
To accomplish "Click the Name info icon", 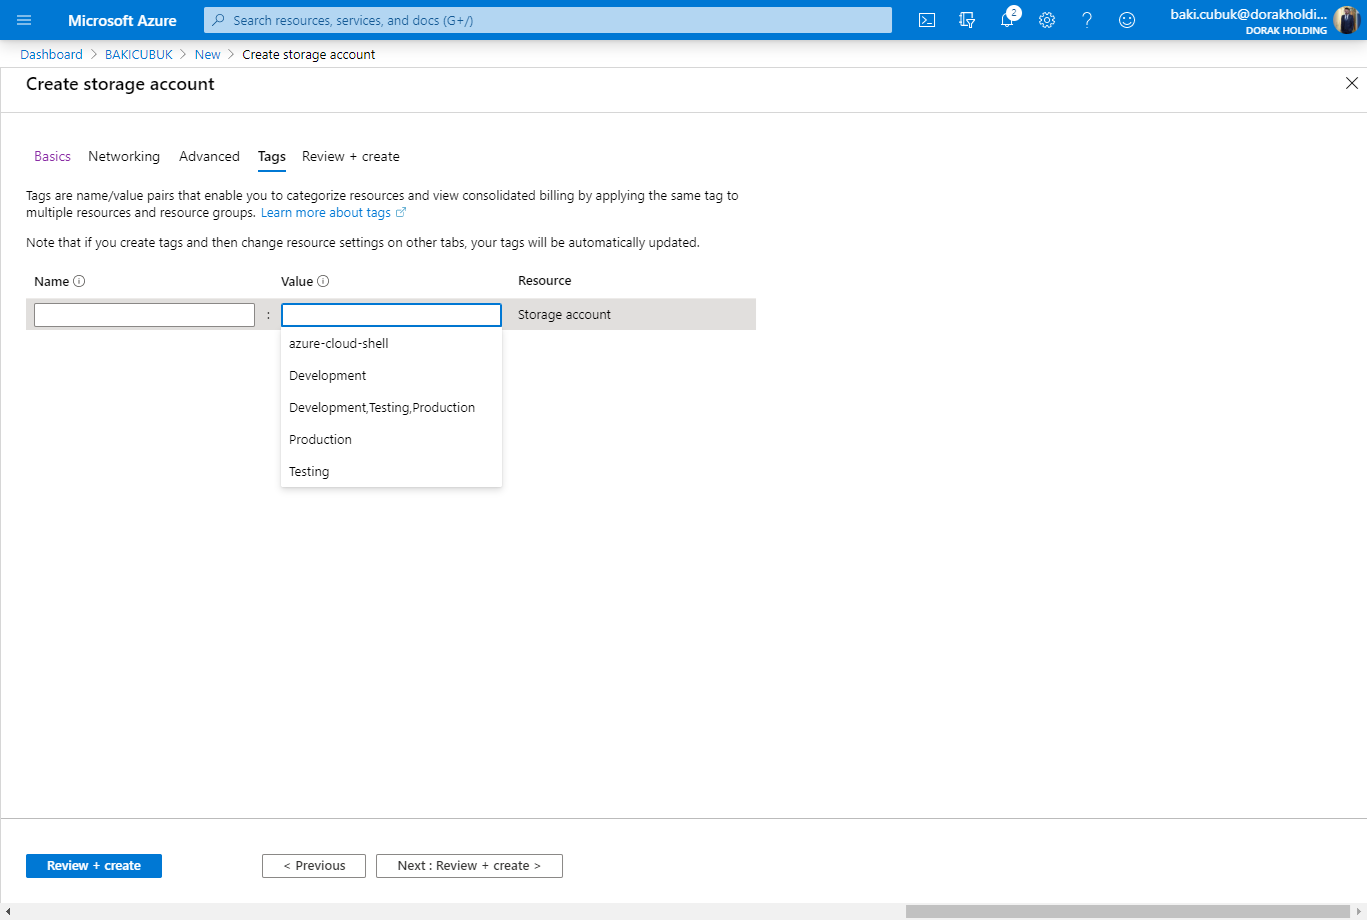I will pos(79,281).
